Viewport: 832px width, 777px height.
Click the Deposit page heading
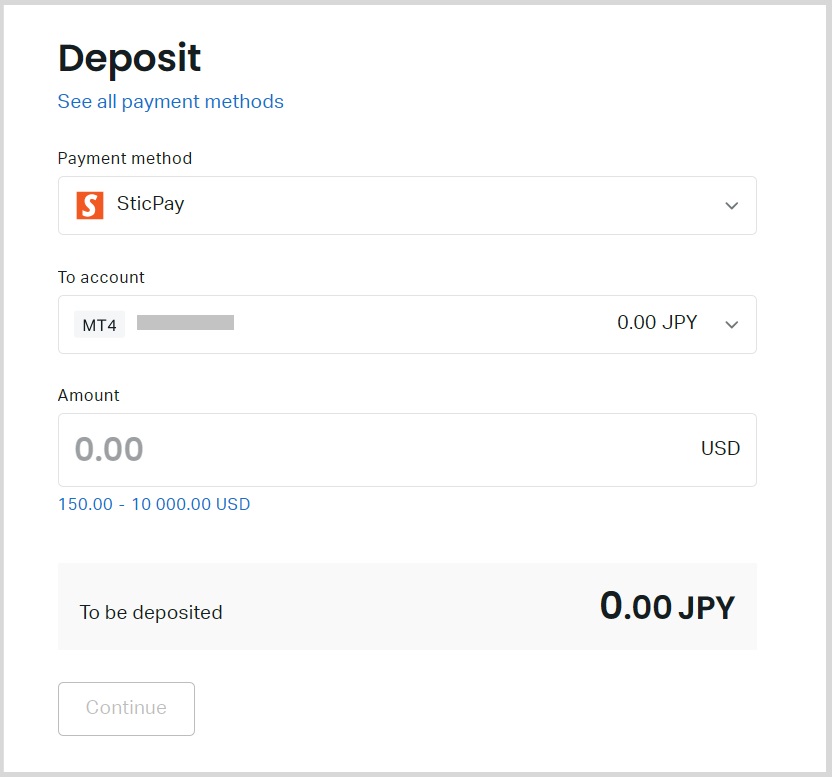coord(129,58)
